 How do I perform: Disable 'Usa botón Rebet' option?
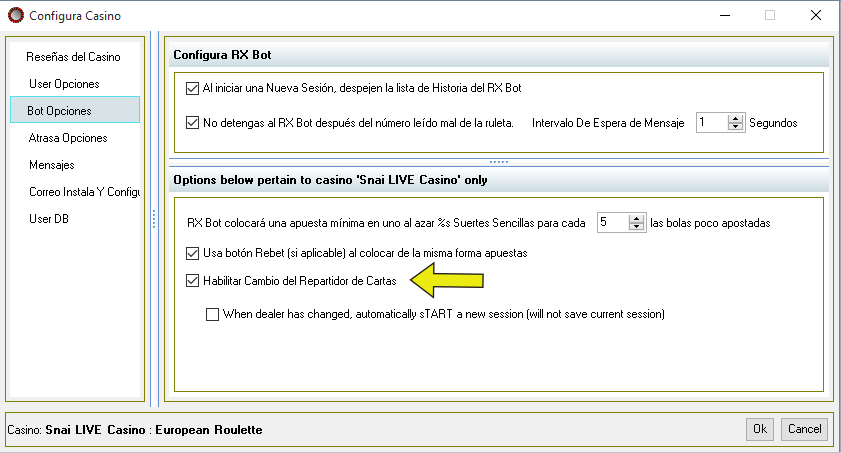tap(192, 253)
